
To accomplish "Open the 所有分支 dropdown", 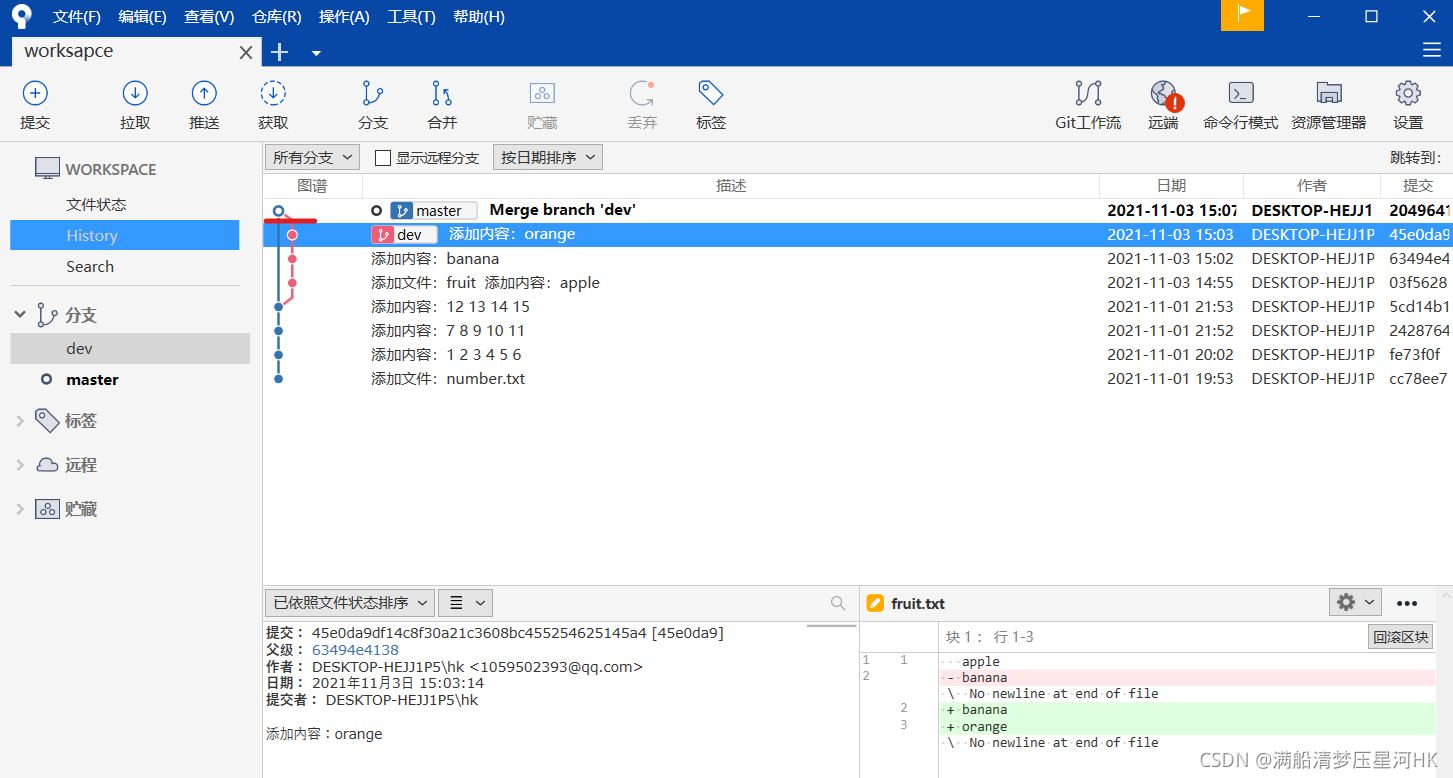I will tap(312, 157).
